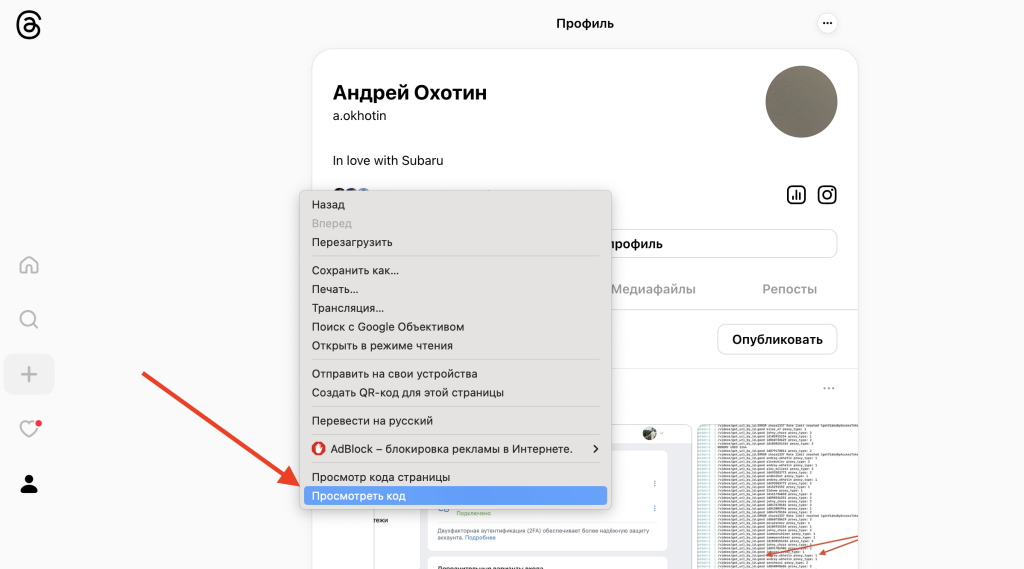
Task: Click the profile avatar picture
Action: [800, 102]
